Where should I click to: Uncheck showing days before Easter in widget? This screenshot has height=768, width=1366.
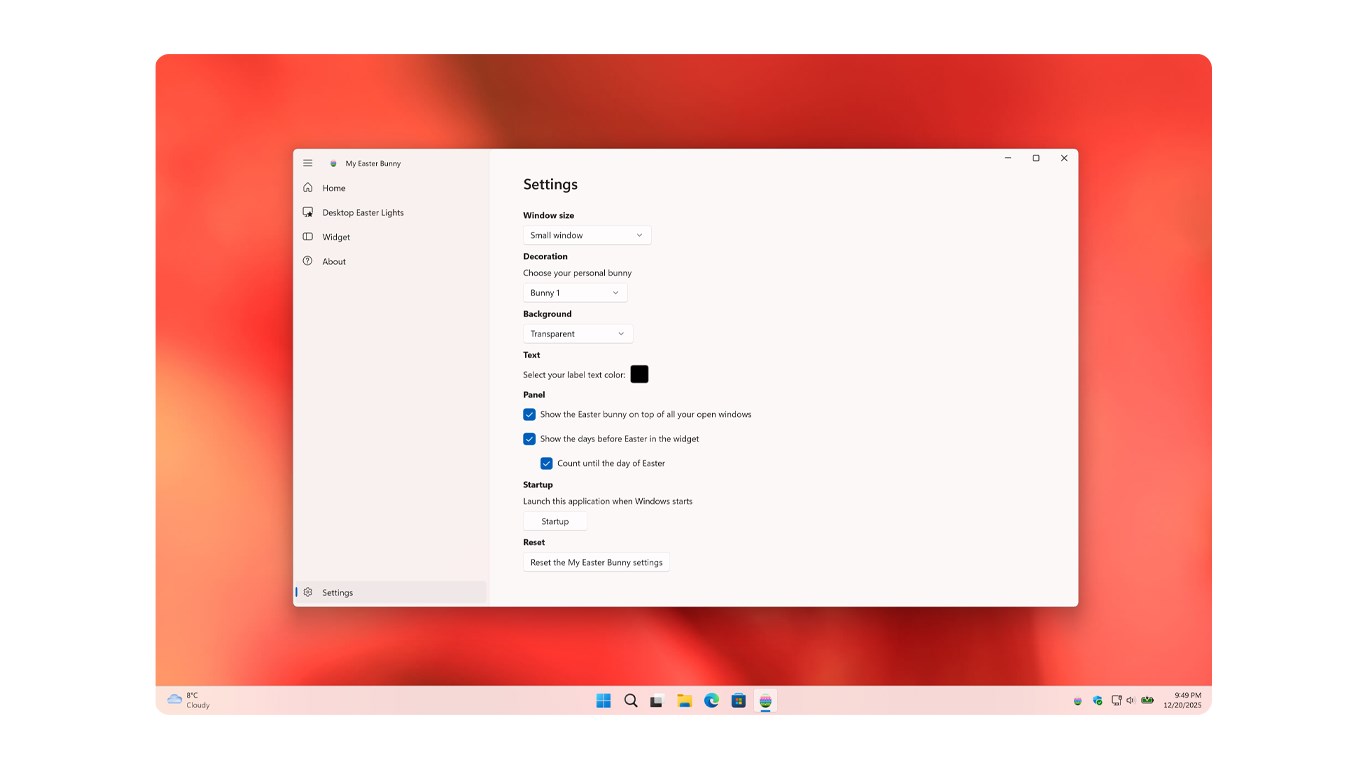tap(529, 439)
